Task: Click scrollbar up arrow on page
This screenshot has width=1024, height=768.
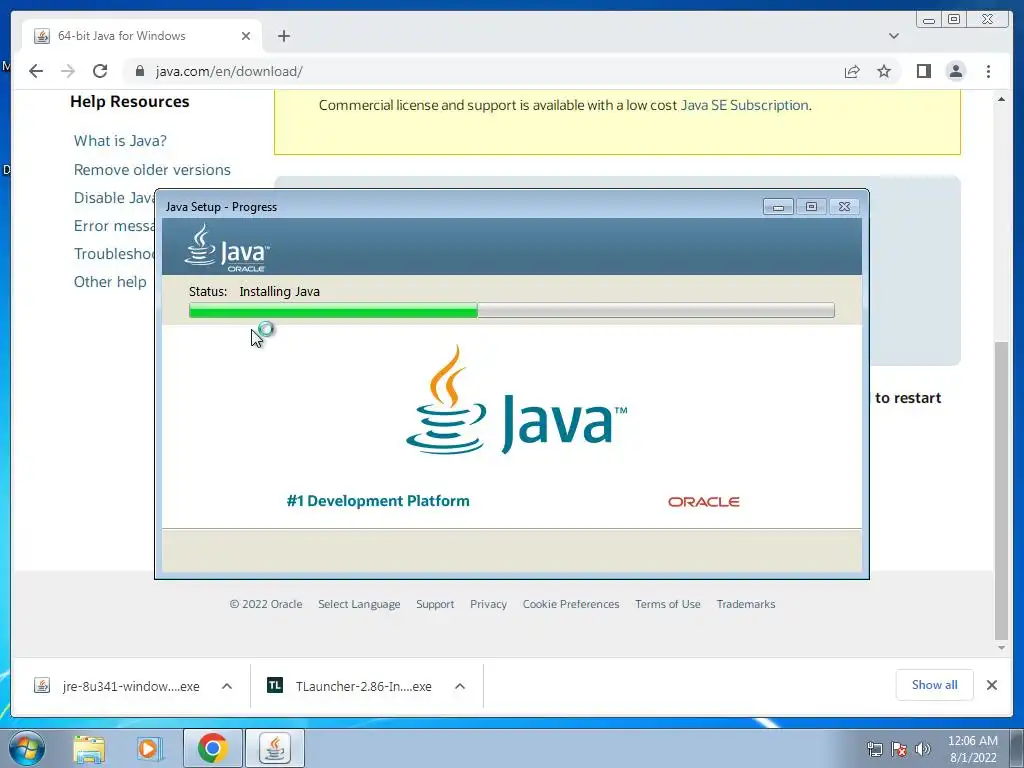Action: point(1001,99)
